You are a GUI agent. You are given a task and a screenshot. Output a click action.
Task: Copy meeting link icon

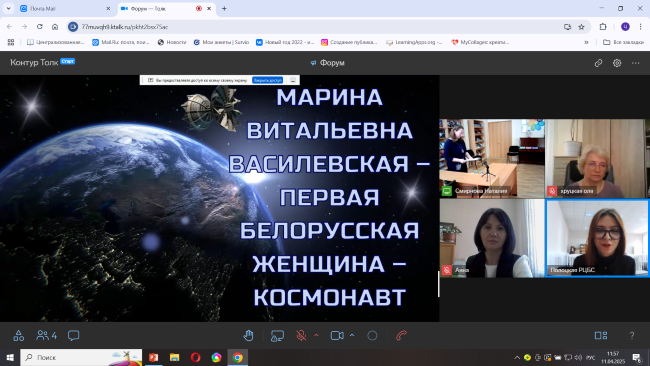tap(598, 63)
